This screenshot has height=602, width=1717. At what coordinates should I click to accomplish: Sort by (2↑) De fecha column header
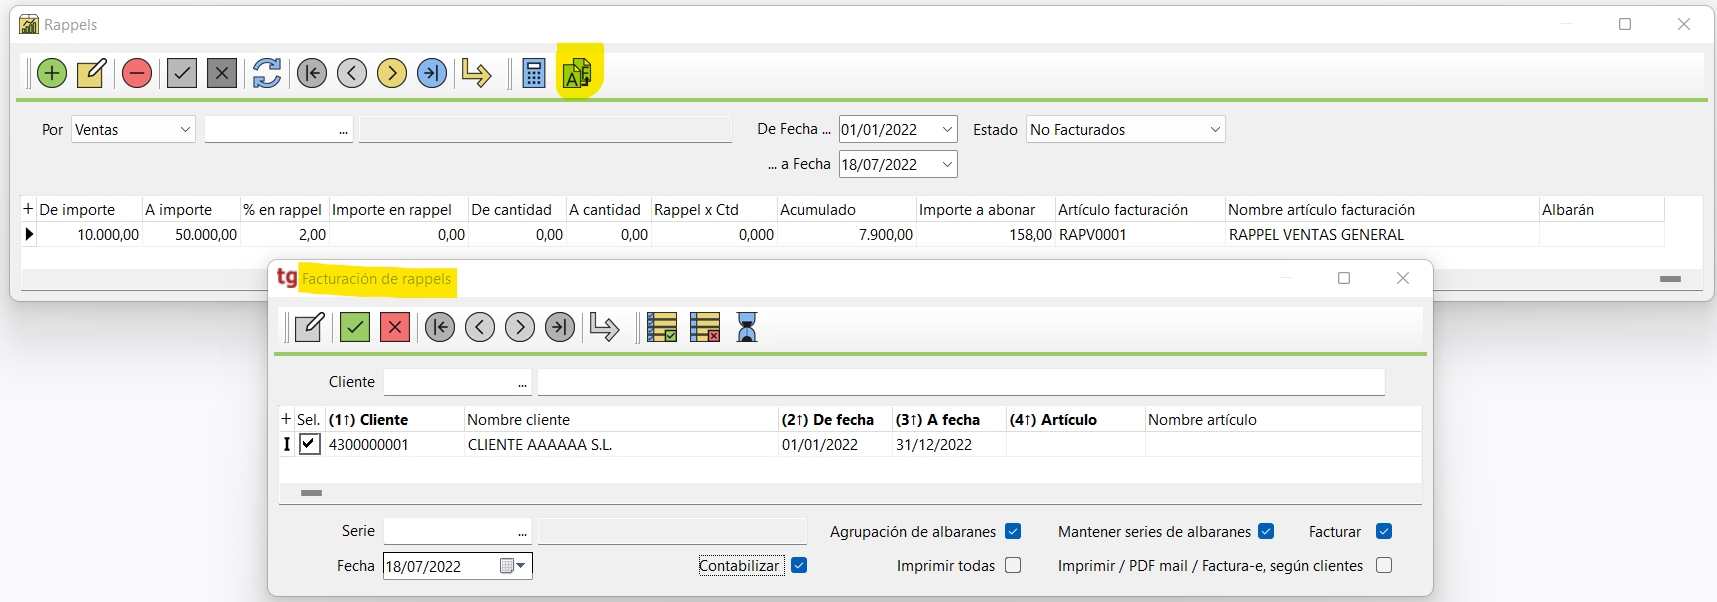coord(835,419)
